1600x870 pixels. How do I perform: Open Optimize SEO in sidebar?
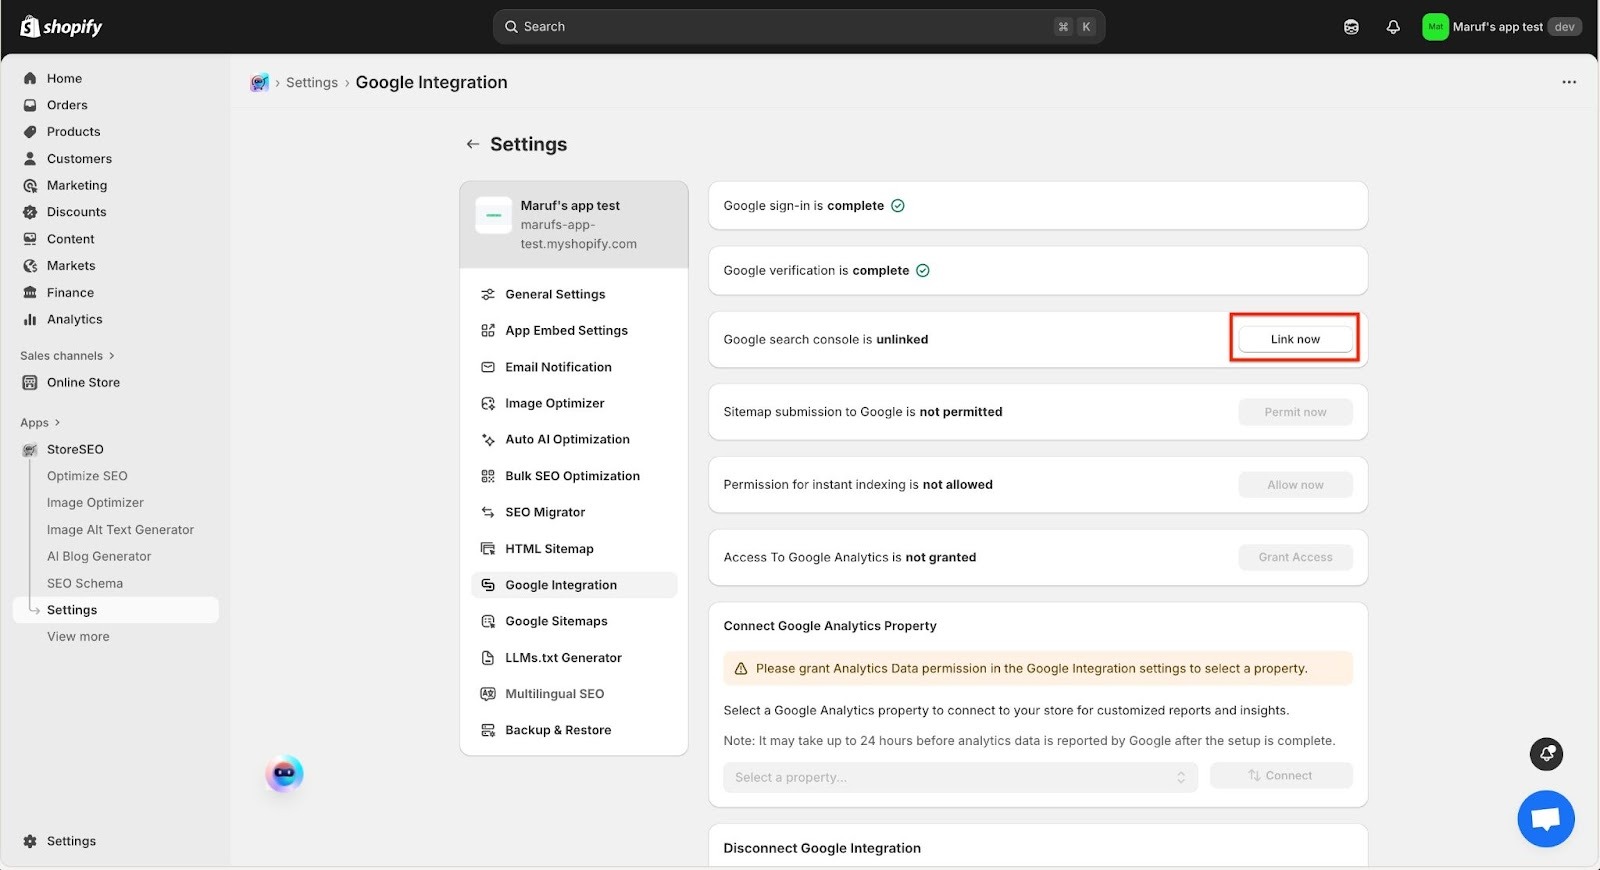coord(87,476)
